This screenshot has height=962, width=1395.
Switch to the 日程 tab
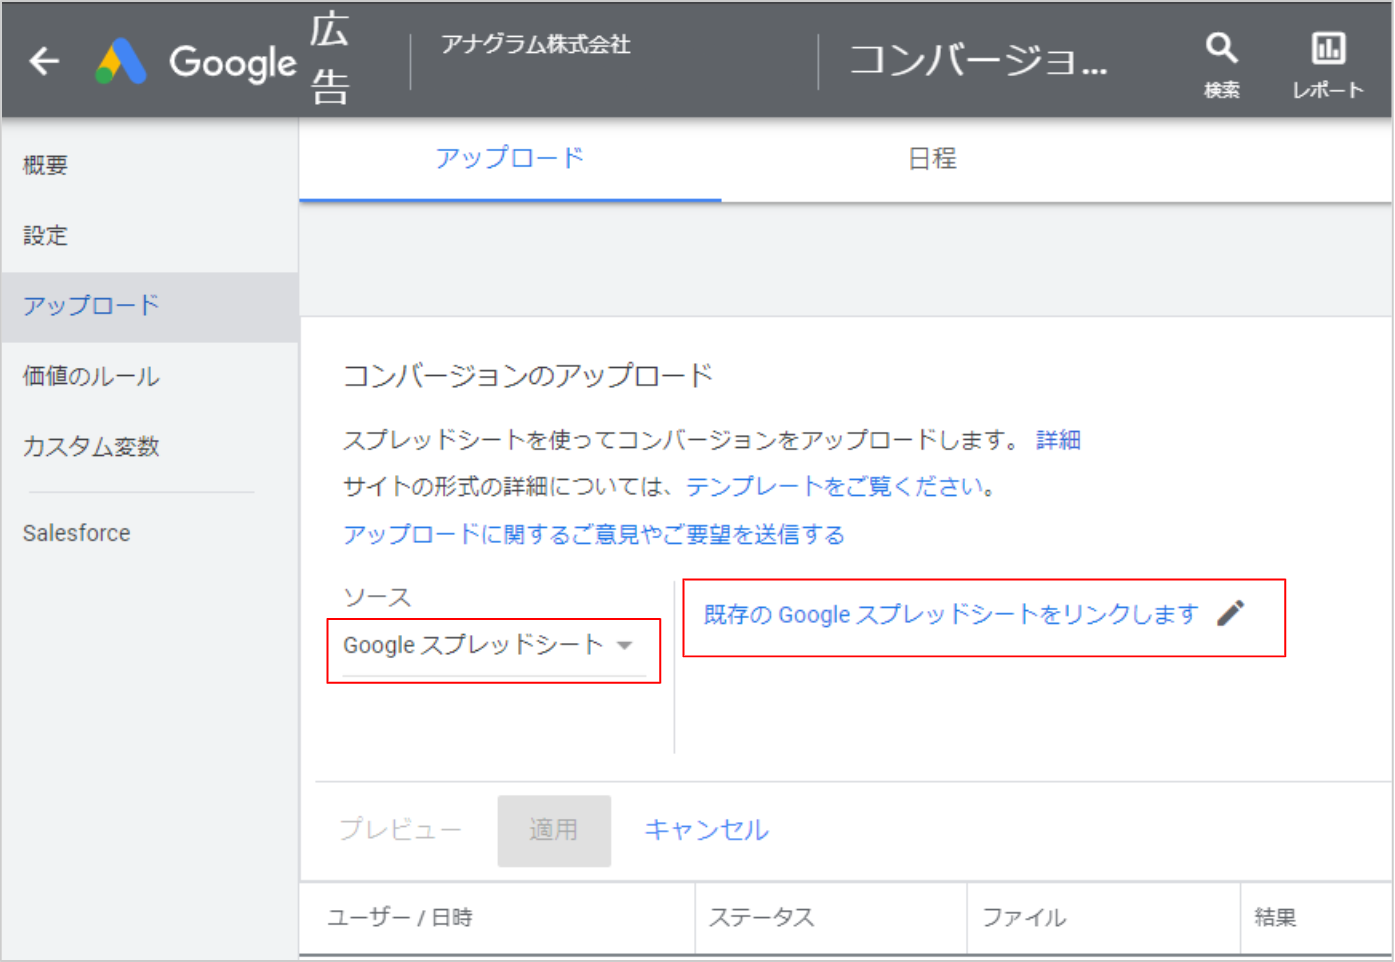(x=932, y=159)
